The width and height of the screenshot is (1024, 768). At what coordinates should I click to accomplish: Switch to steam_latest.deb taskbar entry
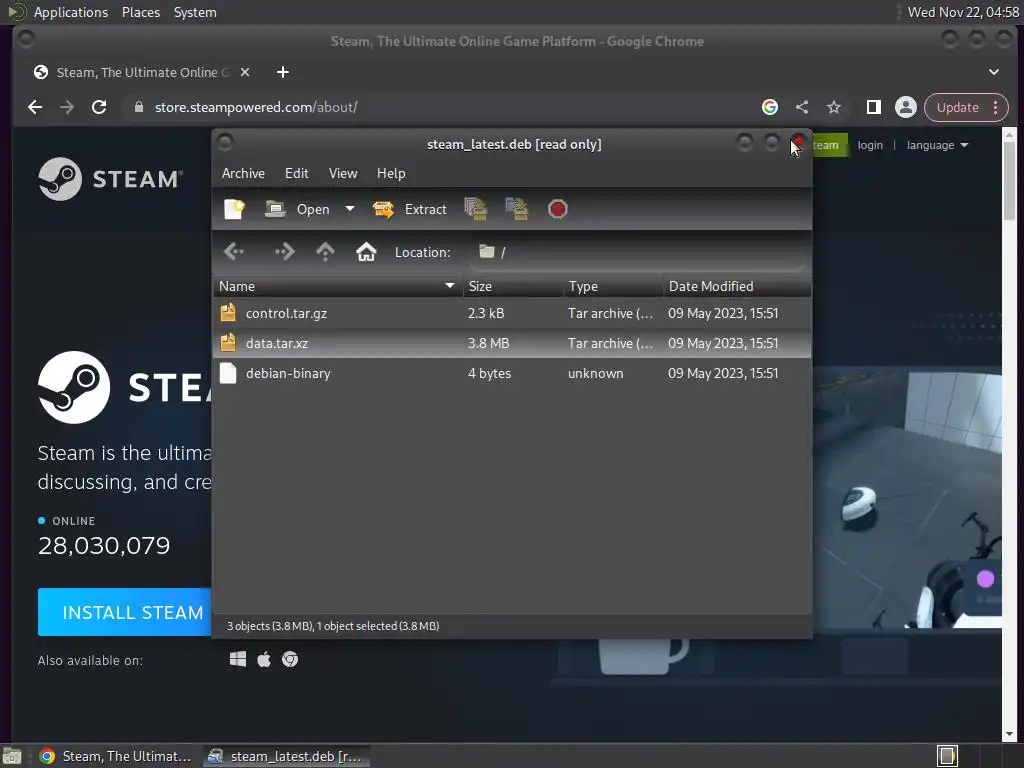(x=286, y=756)
